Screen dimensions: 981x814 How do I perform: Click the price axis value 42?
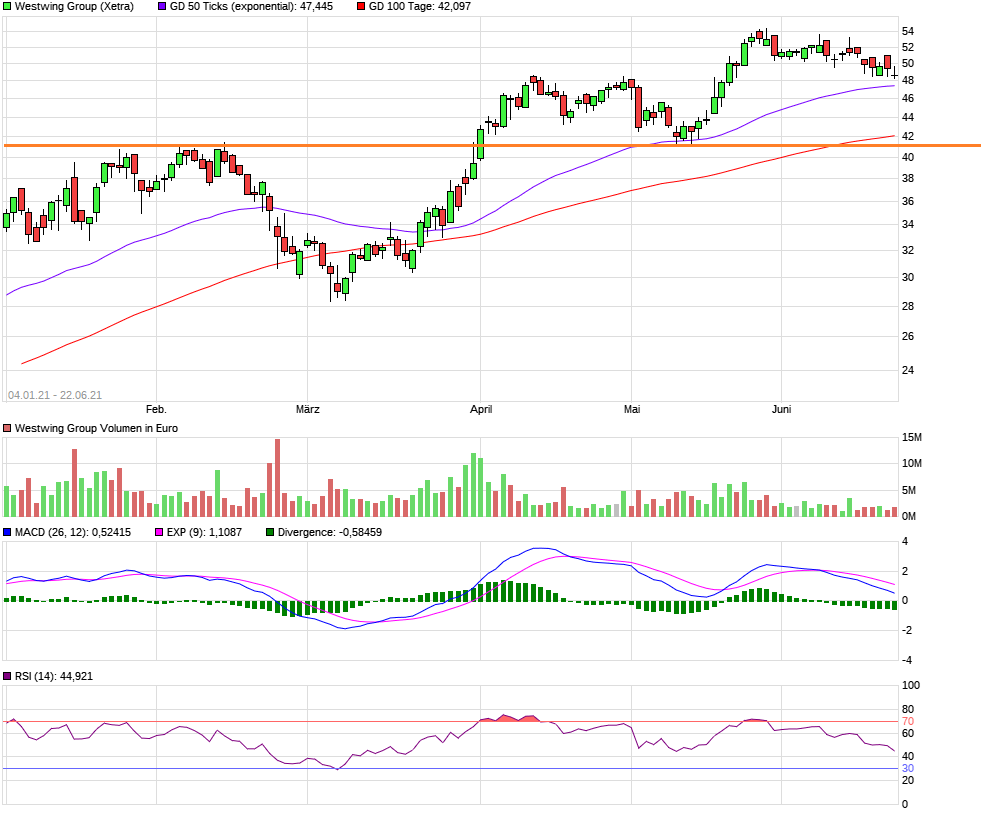[908, 136]
